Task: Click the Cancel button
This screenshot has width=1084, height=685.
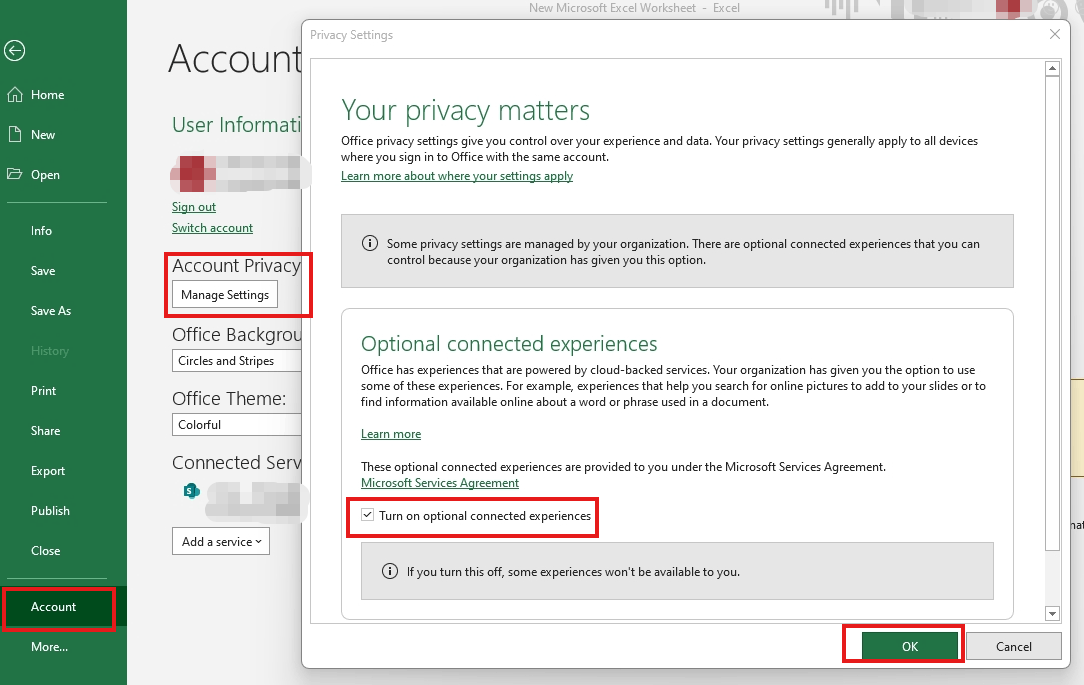Action: pos(1013,646)
